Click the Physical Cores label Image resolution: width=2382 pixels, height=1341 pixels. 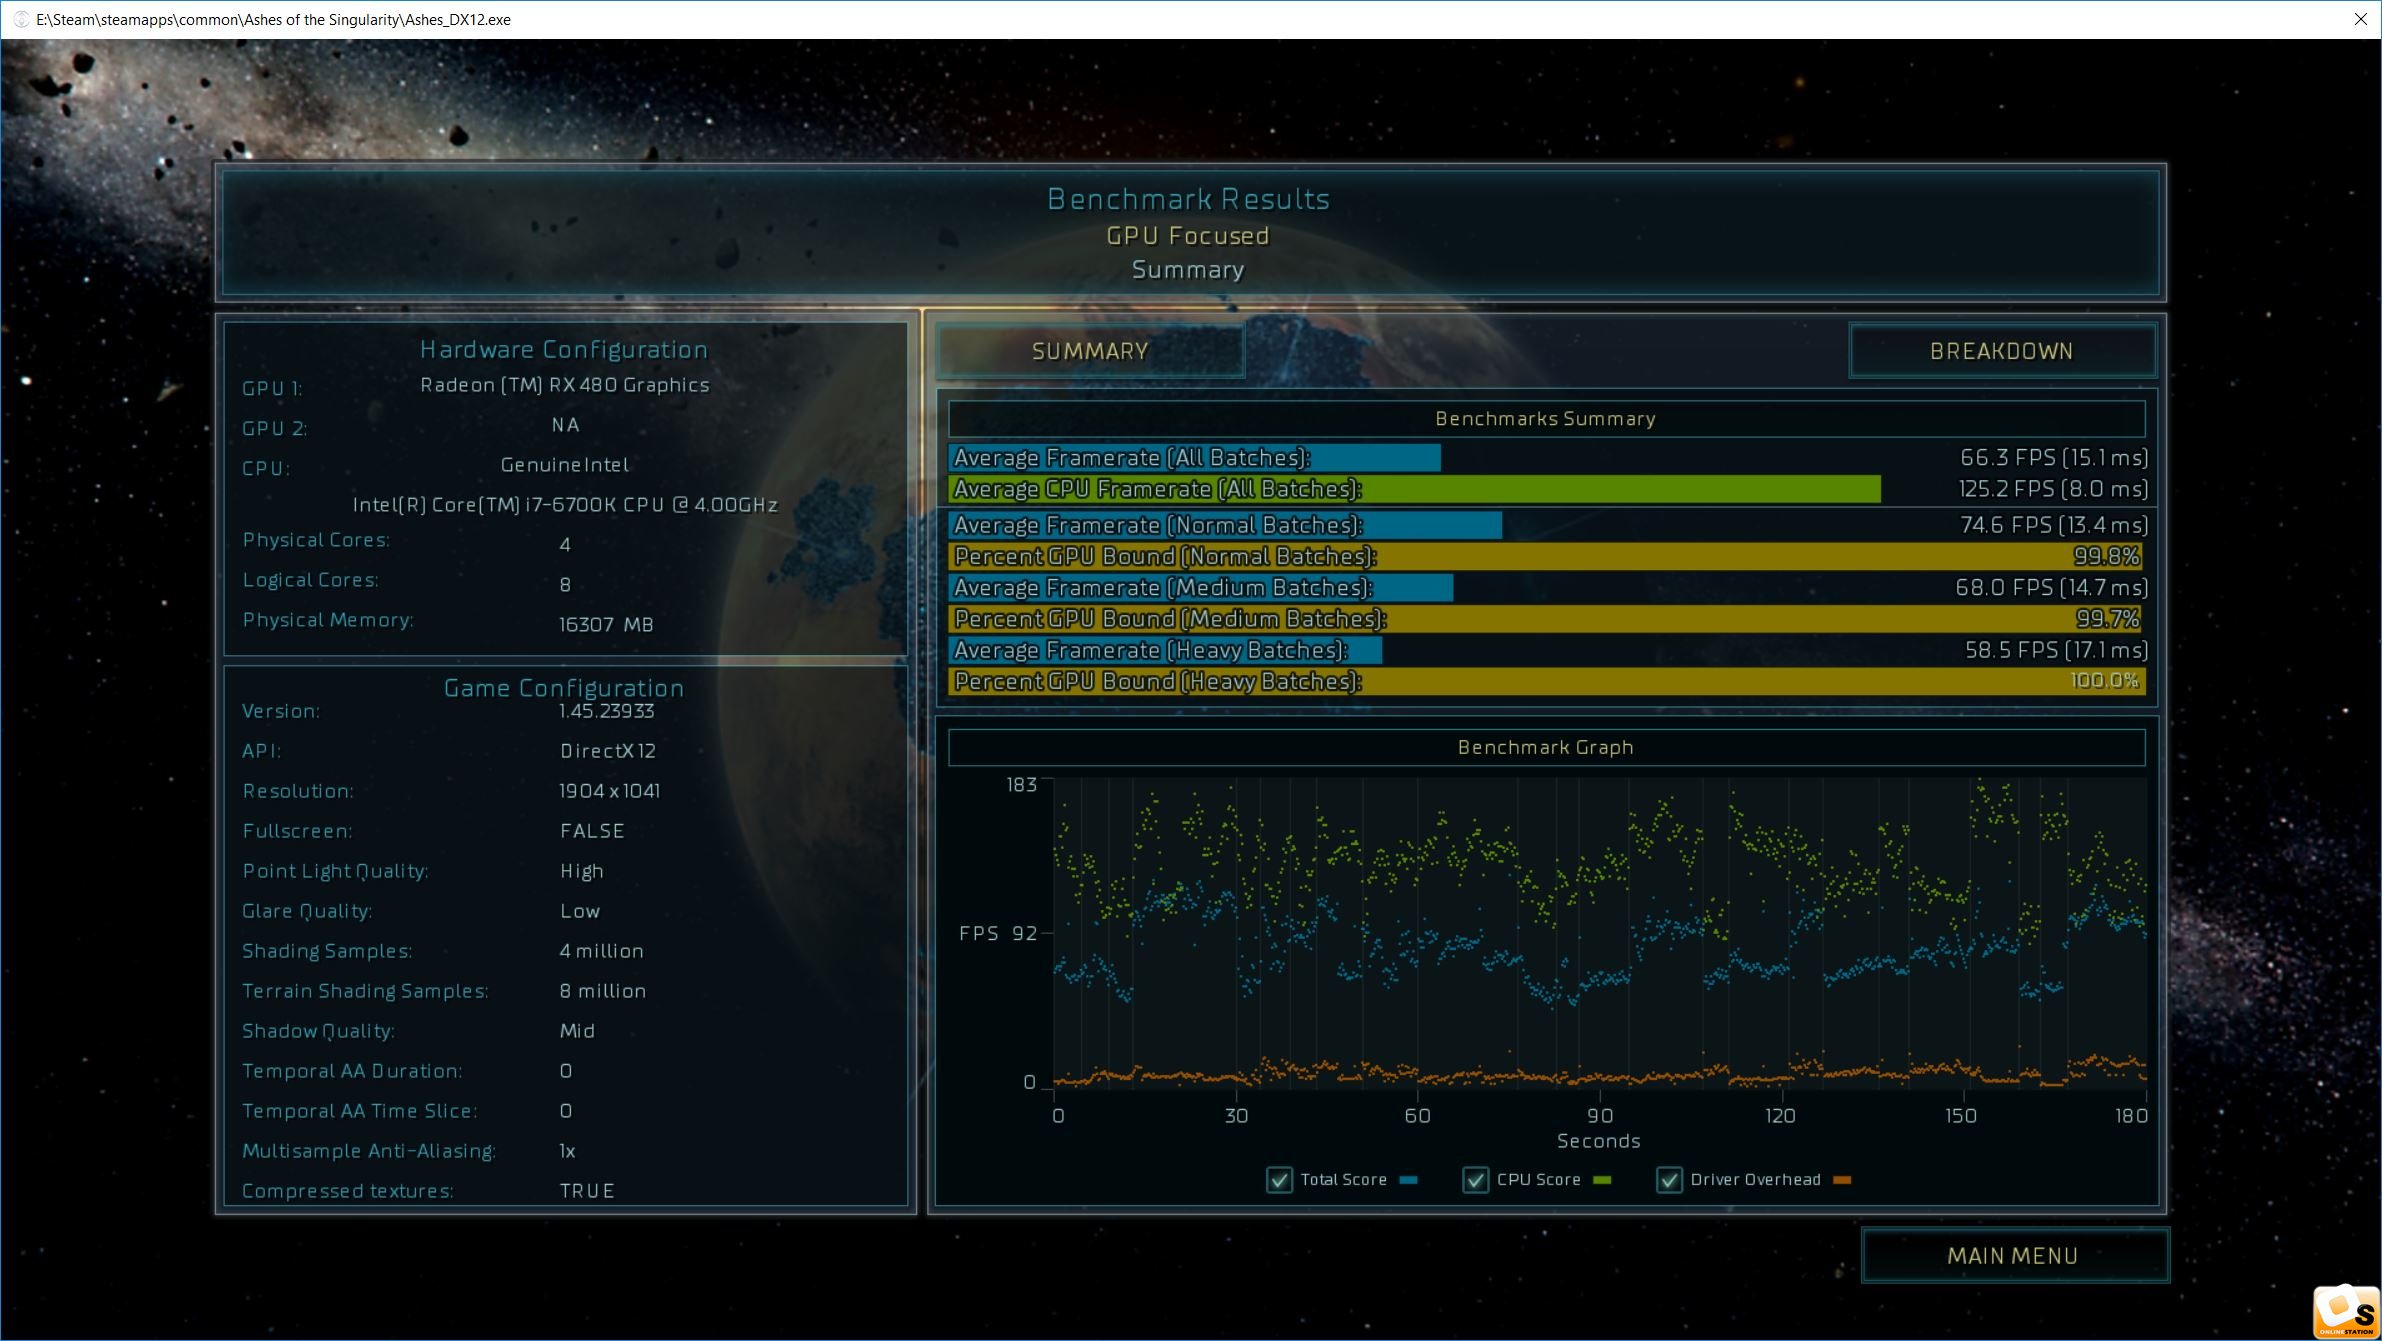point(316,540)
